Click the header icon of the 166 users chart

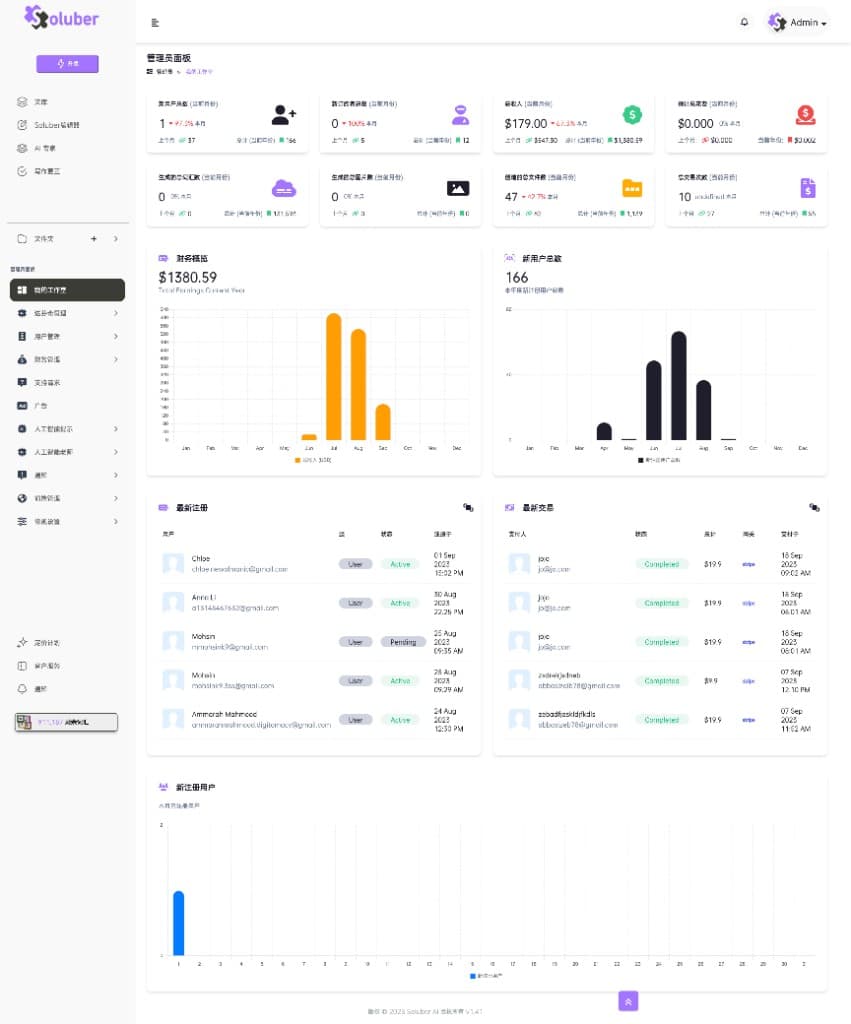(509, 259)
